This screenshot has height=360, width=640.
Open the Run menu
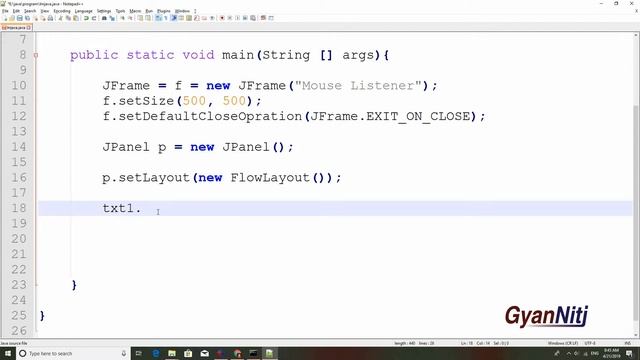coord(149,11)
